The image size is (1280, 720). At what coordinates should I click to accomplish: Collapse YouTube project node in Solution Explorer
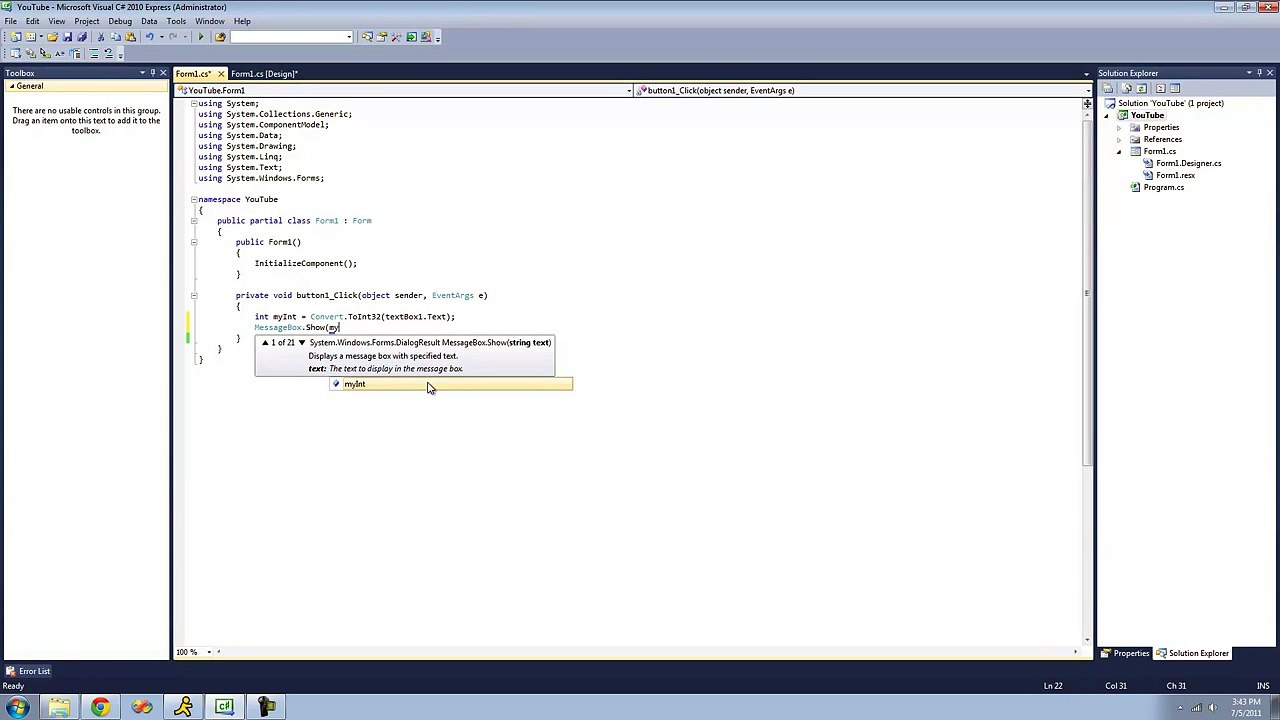tap(1107, 116)
